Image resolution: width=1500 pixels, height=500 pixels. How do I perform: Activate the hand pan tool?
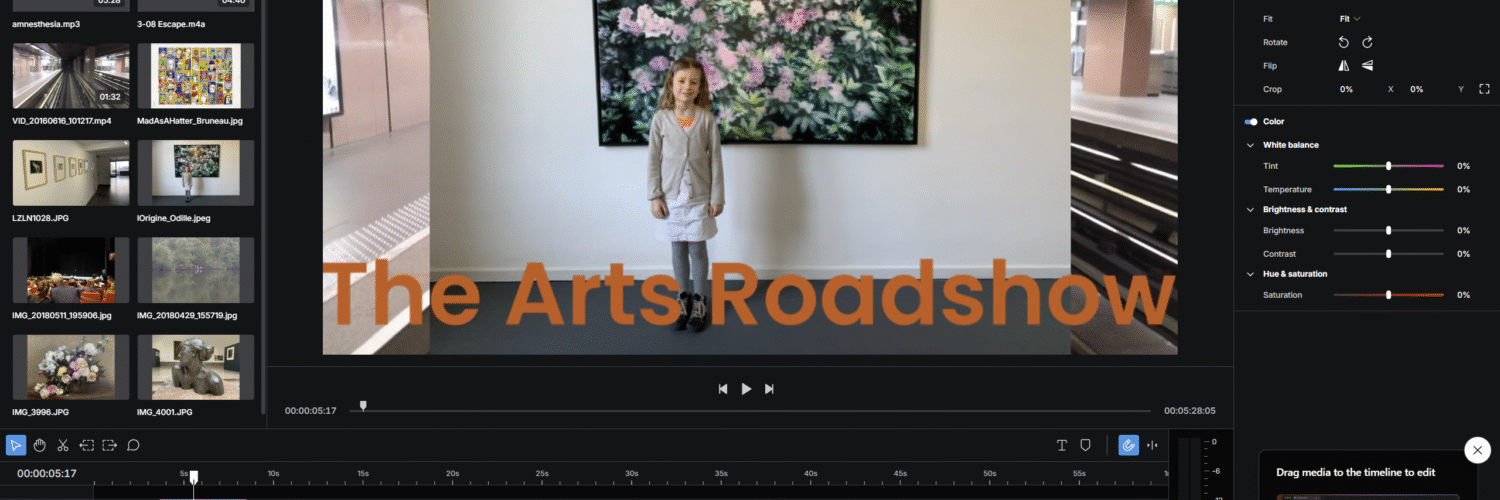(x=40, y=445)
